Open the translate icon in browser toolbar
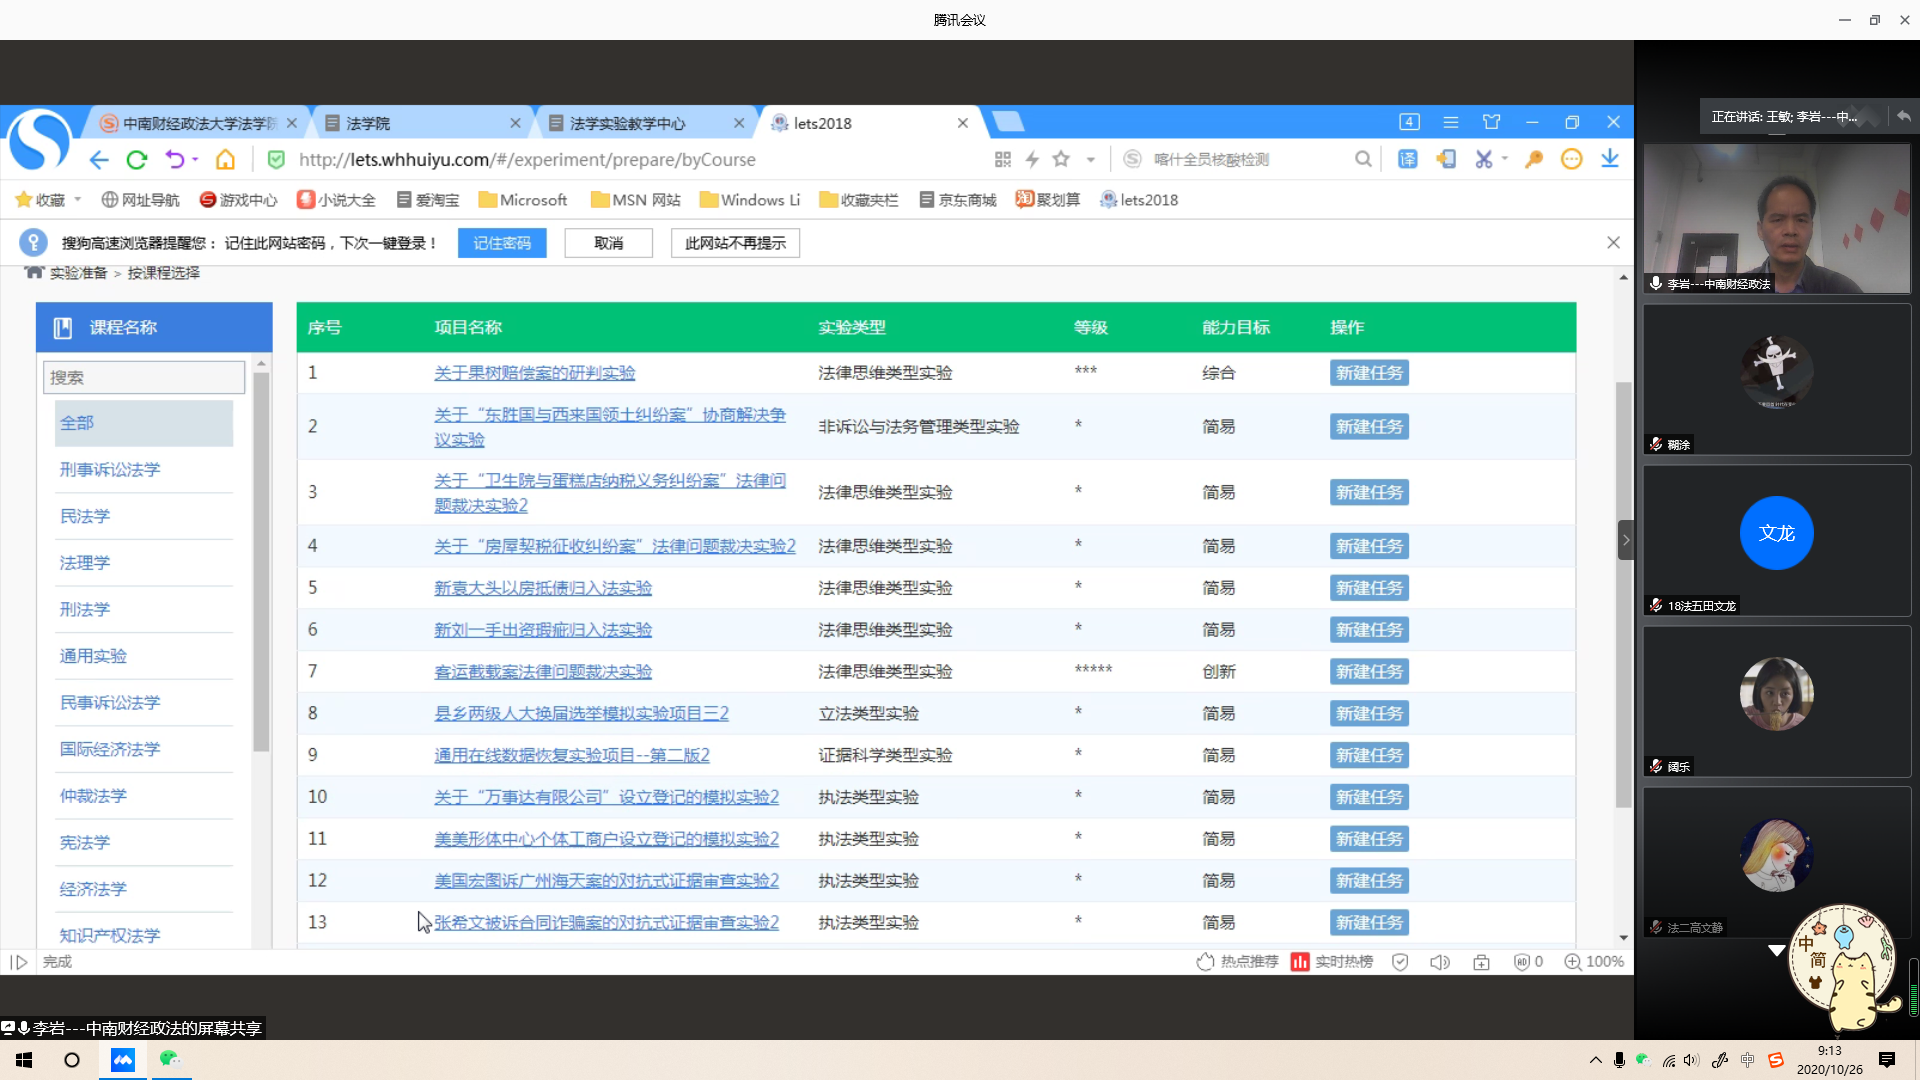The height and width of the screenshot is (1080, 1920). (1407, 159)
